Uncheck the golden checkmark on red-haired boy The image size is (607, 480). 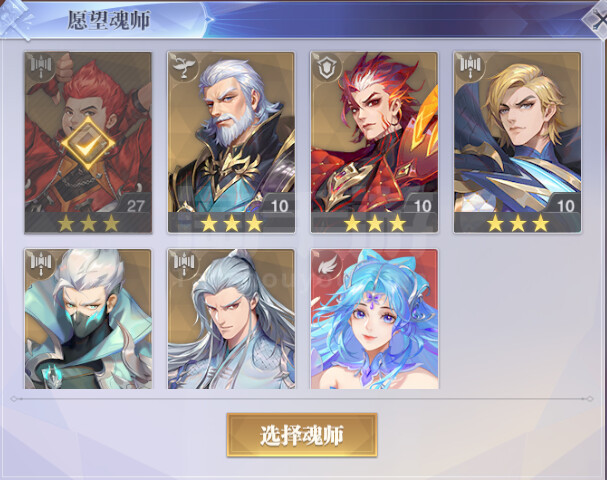[88, 144]
